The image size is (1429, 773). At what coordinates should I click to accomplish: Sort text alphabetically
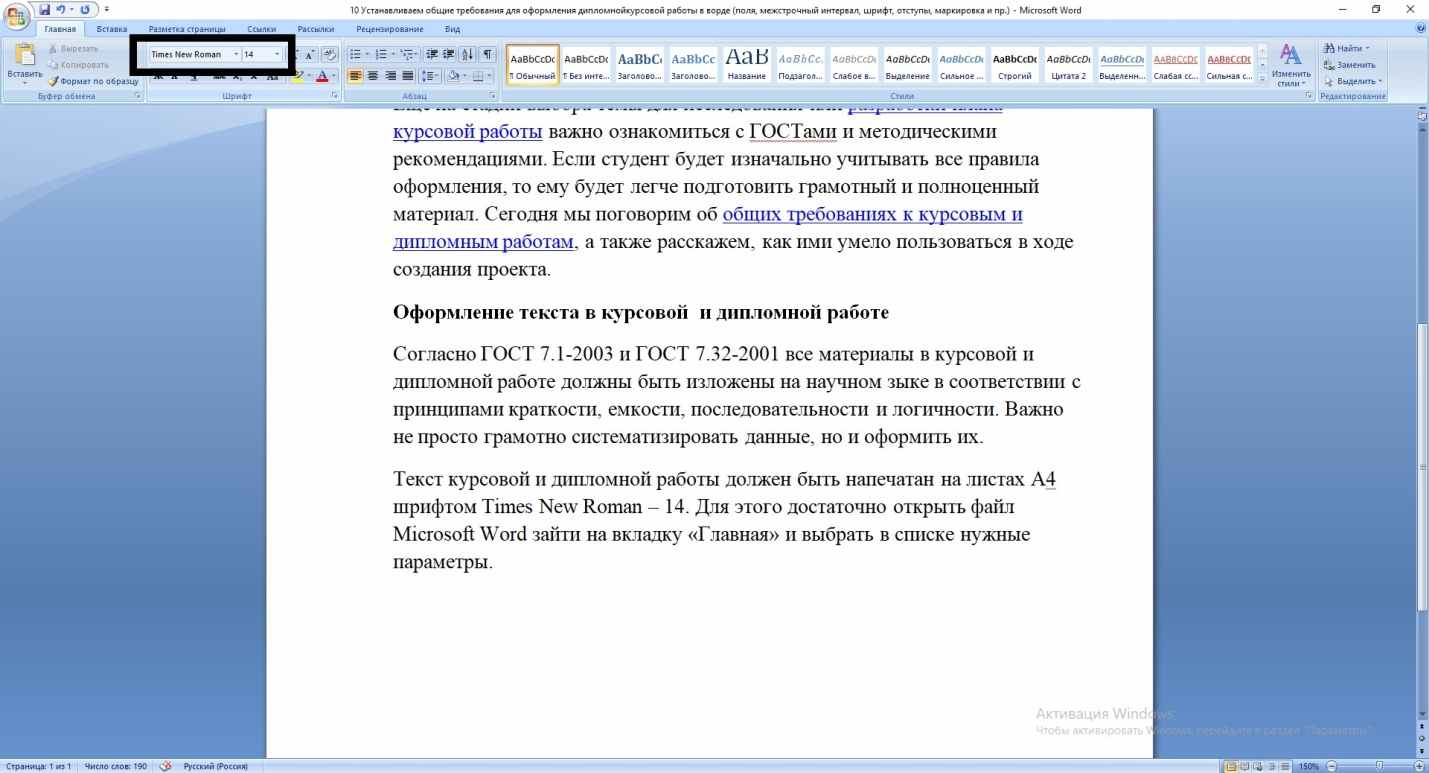pyautogui.click(x=468, y=54)
